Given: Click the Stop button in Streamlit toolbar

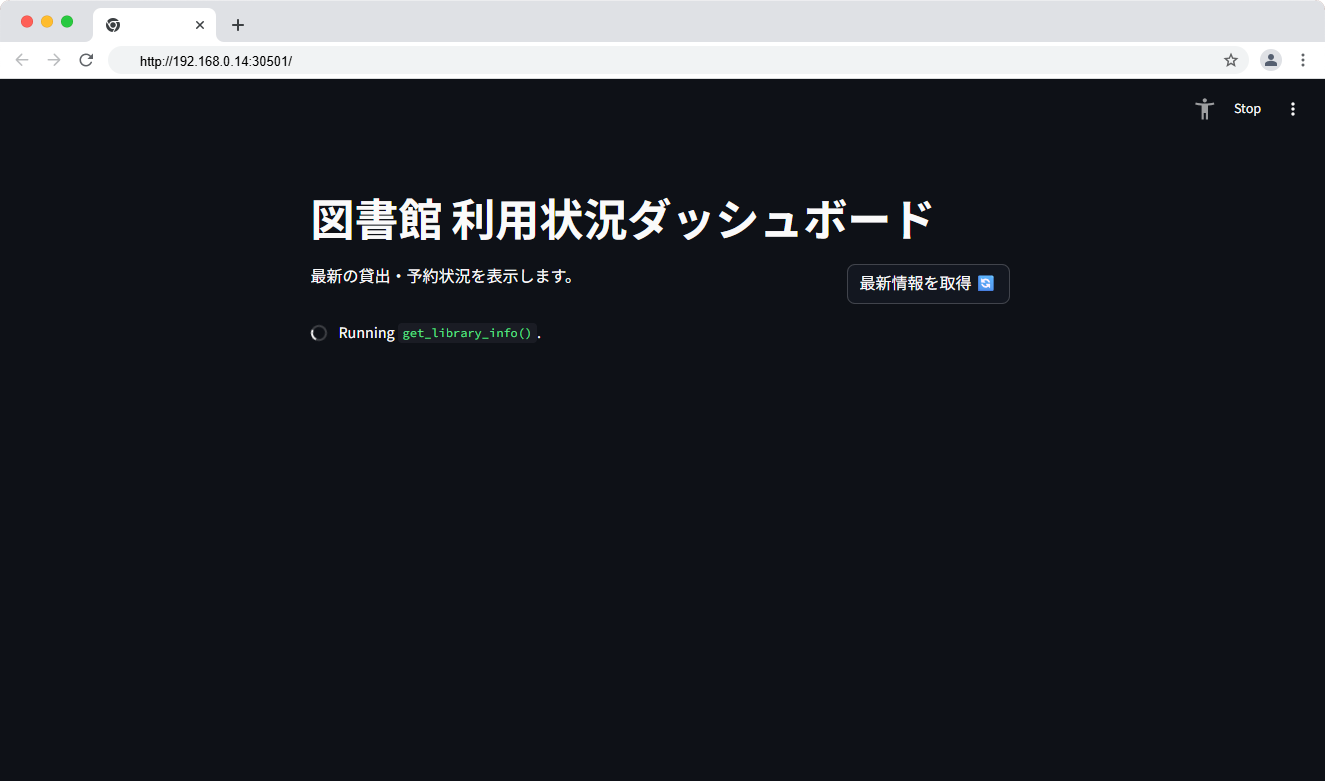Looking at the screenshot, I should (1247, 109).
